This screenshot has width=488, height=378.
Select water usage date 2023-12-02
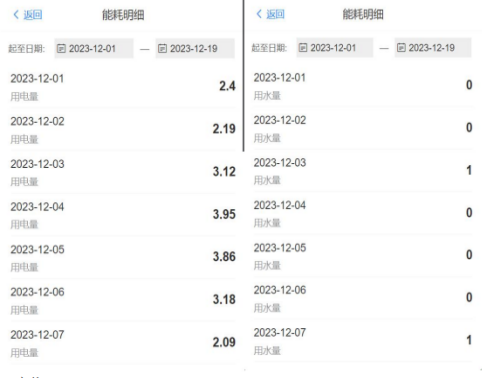(x=280, y=120)
